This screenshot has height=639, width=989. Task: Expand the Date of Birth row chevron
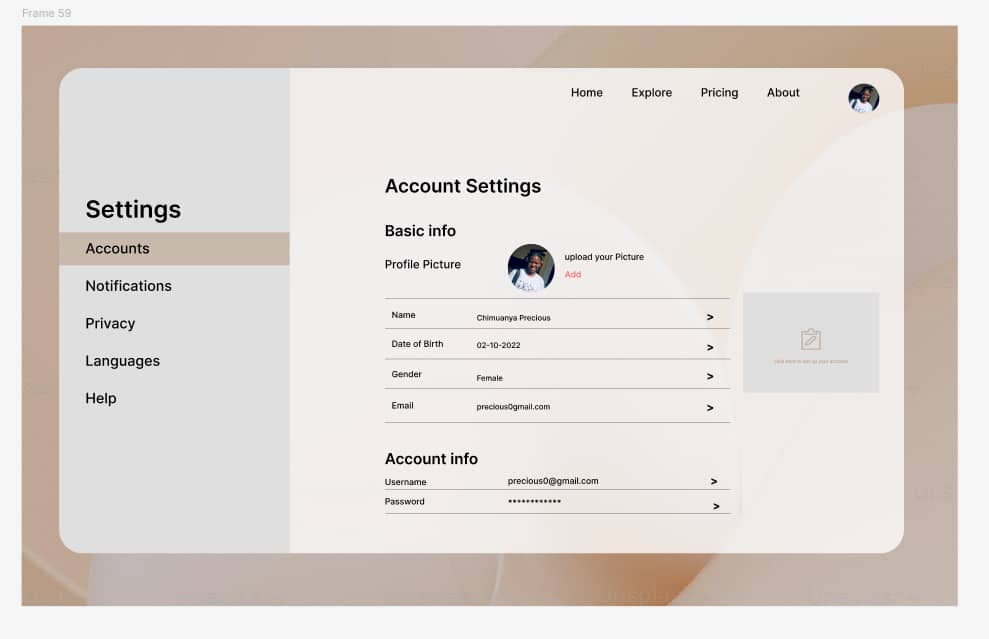(710, 348)
